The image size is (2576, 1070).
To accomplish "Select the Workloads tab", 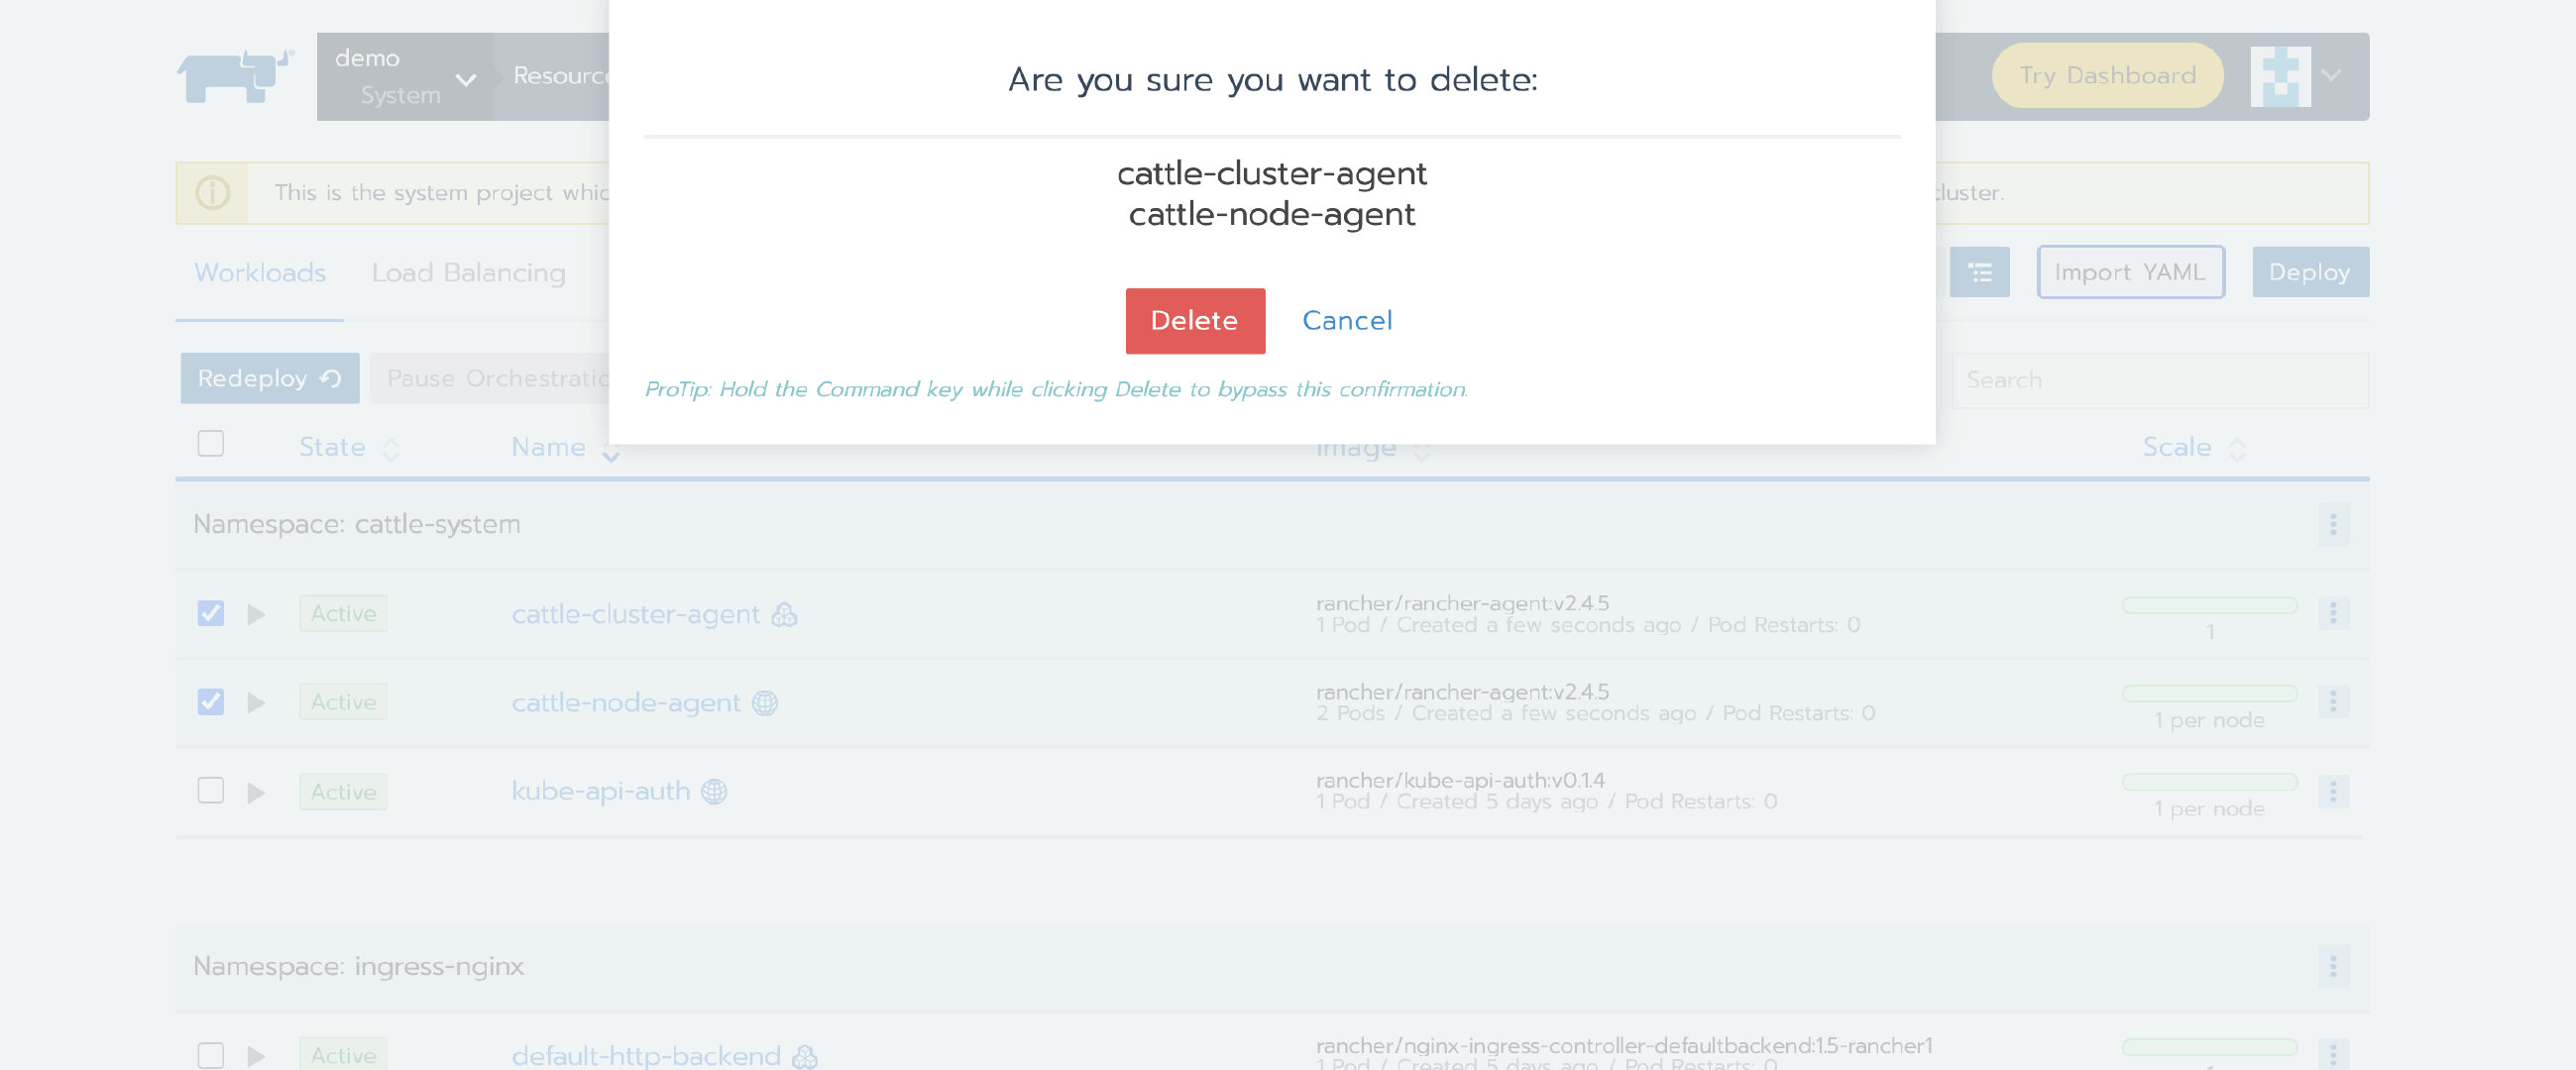I will click(260, 272).
